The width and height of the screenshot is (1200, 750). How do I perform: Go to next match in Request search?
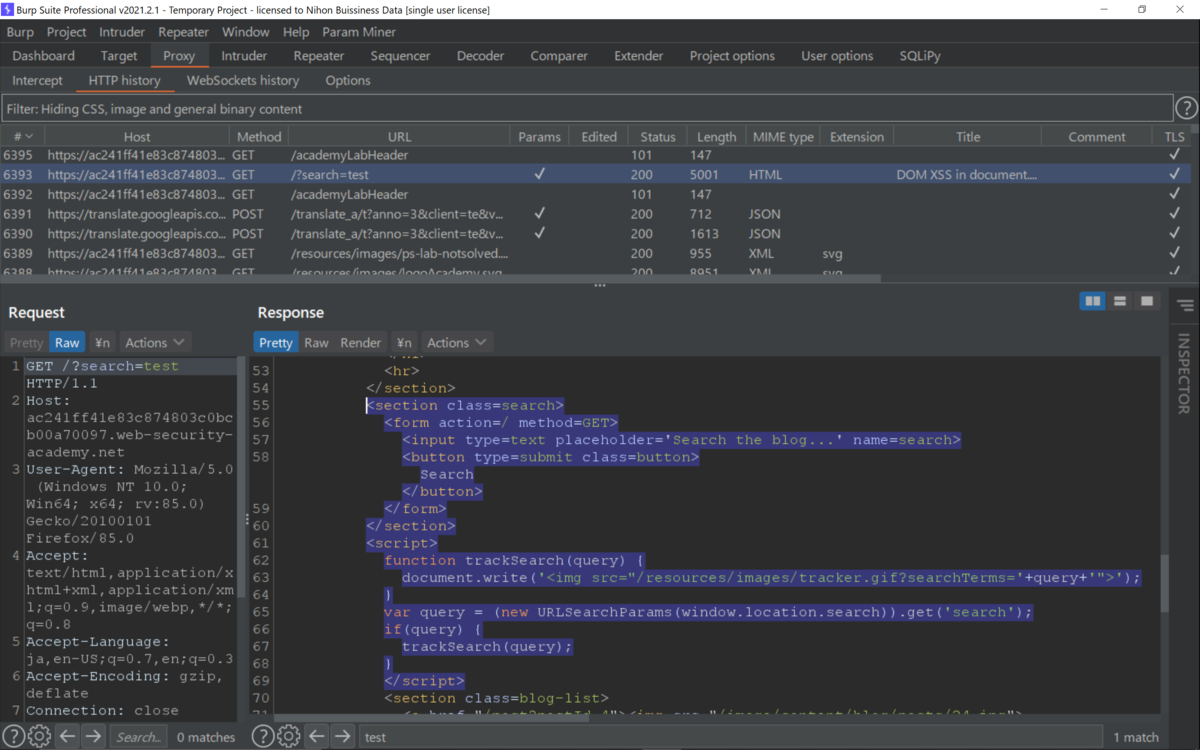pyautogui.click(x=93, y=736)
